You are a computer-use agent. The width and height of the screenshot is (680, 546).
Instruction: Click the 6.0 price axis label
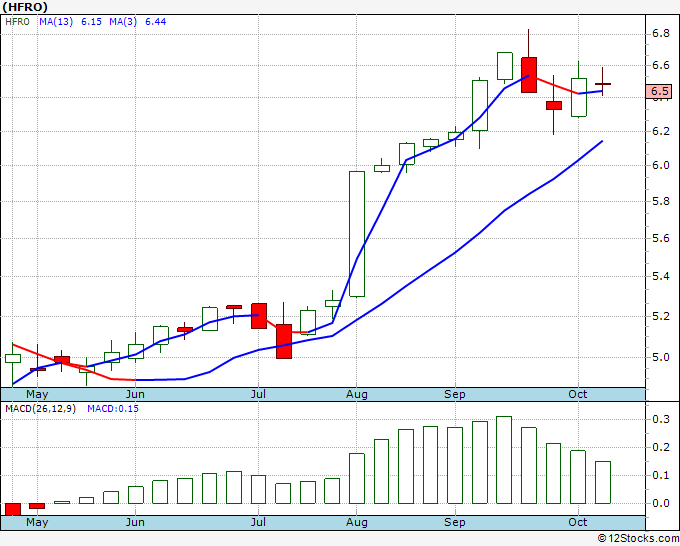(660, 165)
